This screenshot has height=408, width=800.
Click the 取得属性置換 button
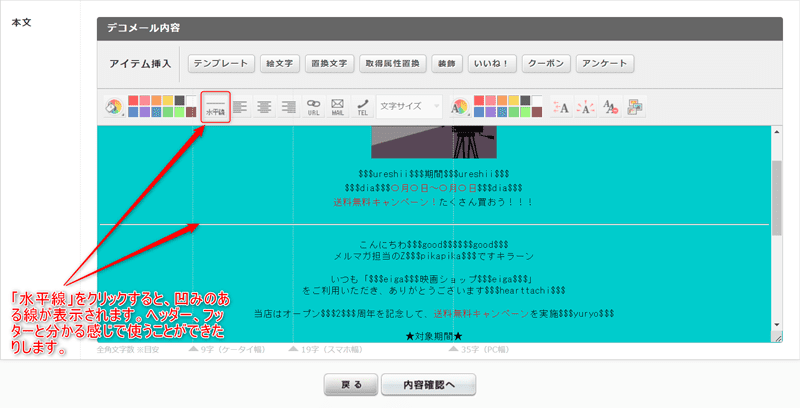coord(392,64)
